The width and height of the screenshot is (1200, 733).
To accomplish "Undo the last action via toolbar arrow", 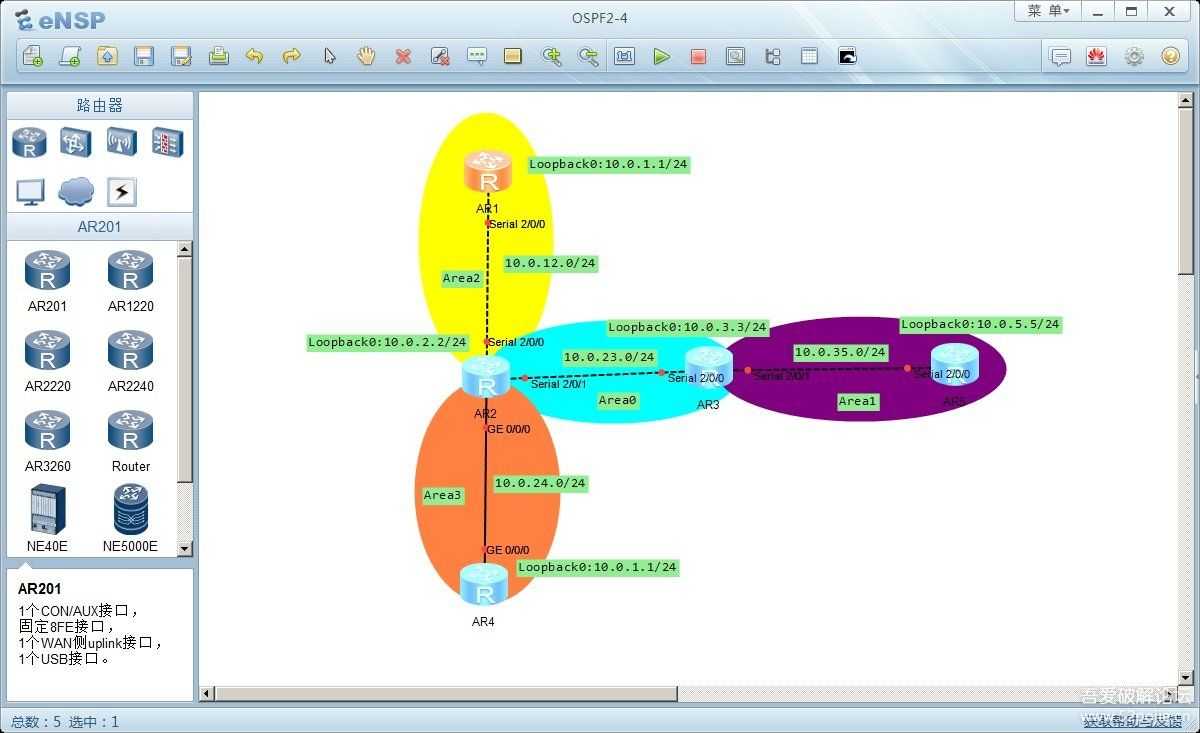I will (x=255, y=57).
